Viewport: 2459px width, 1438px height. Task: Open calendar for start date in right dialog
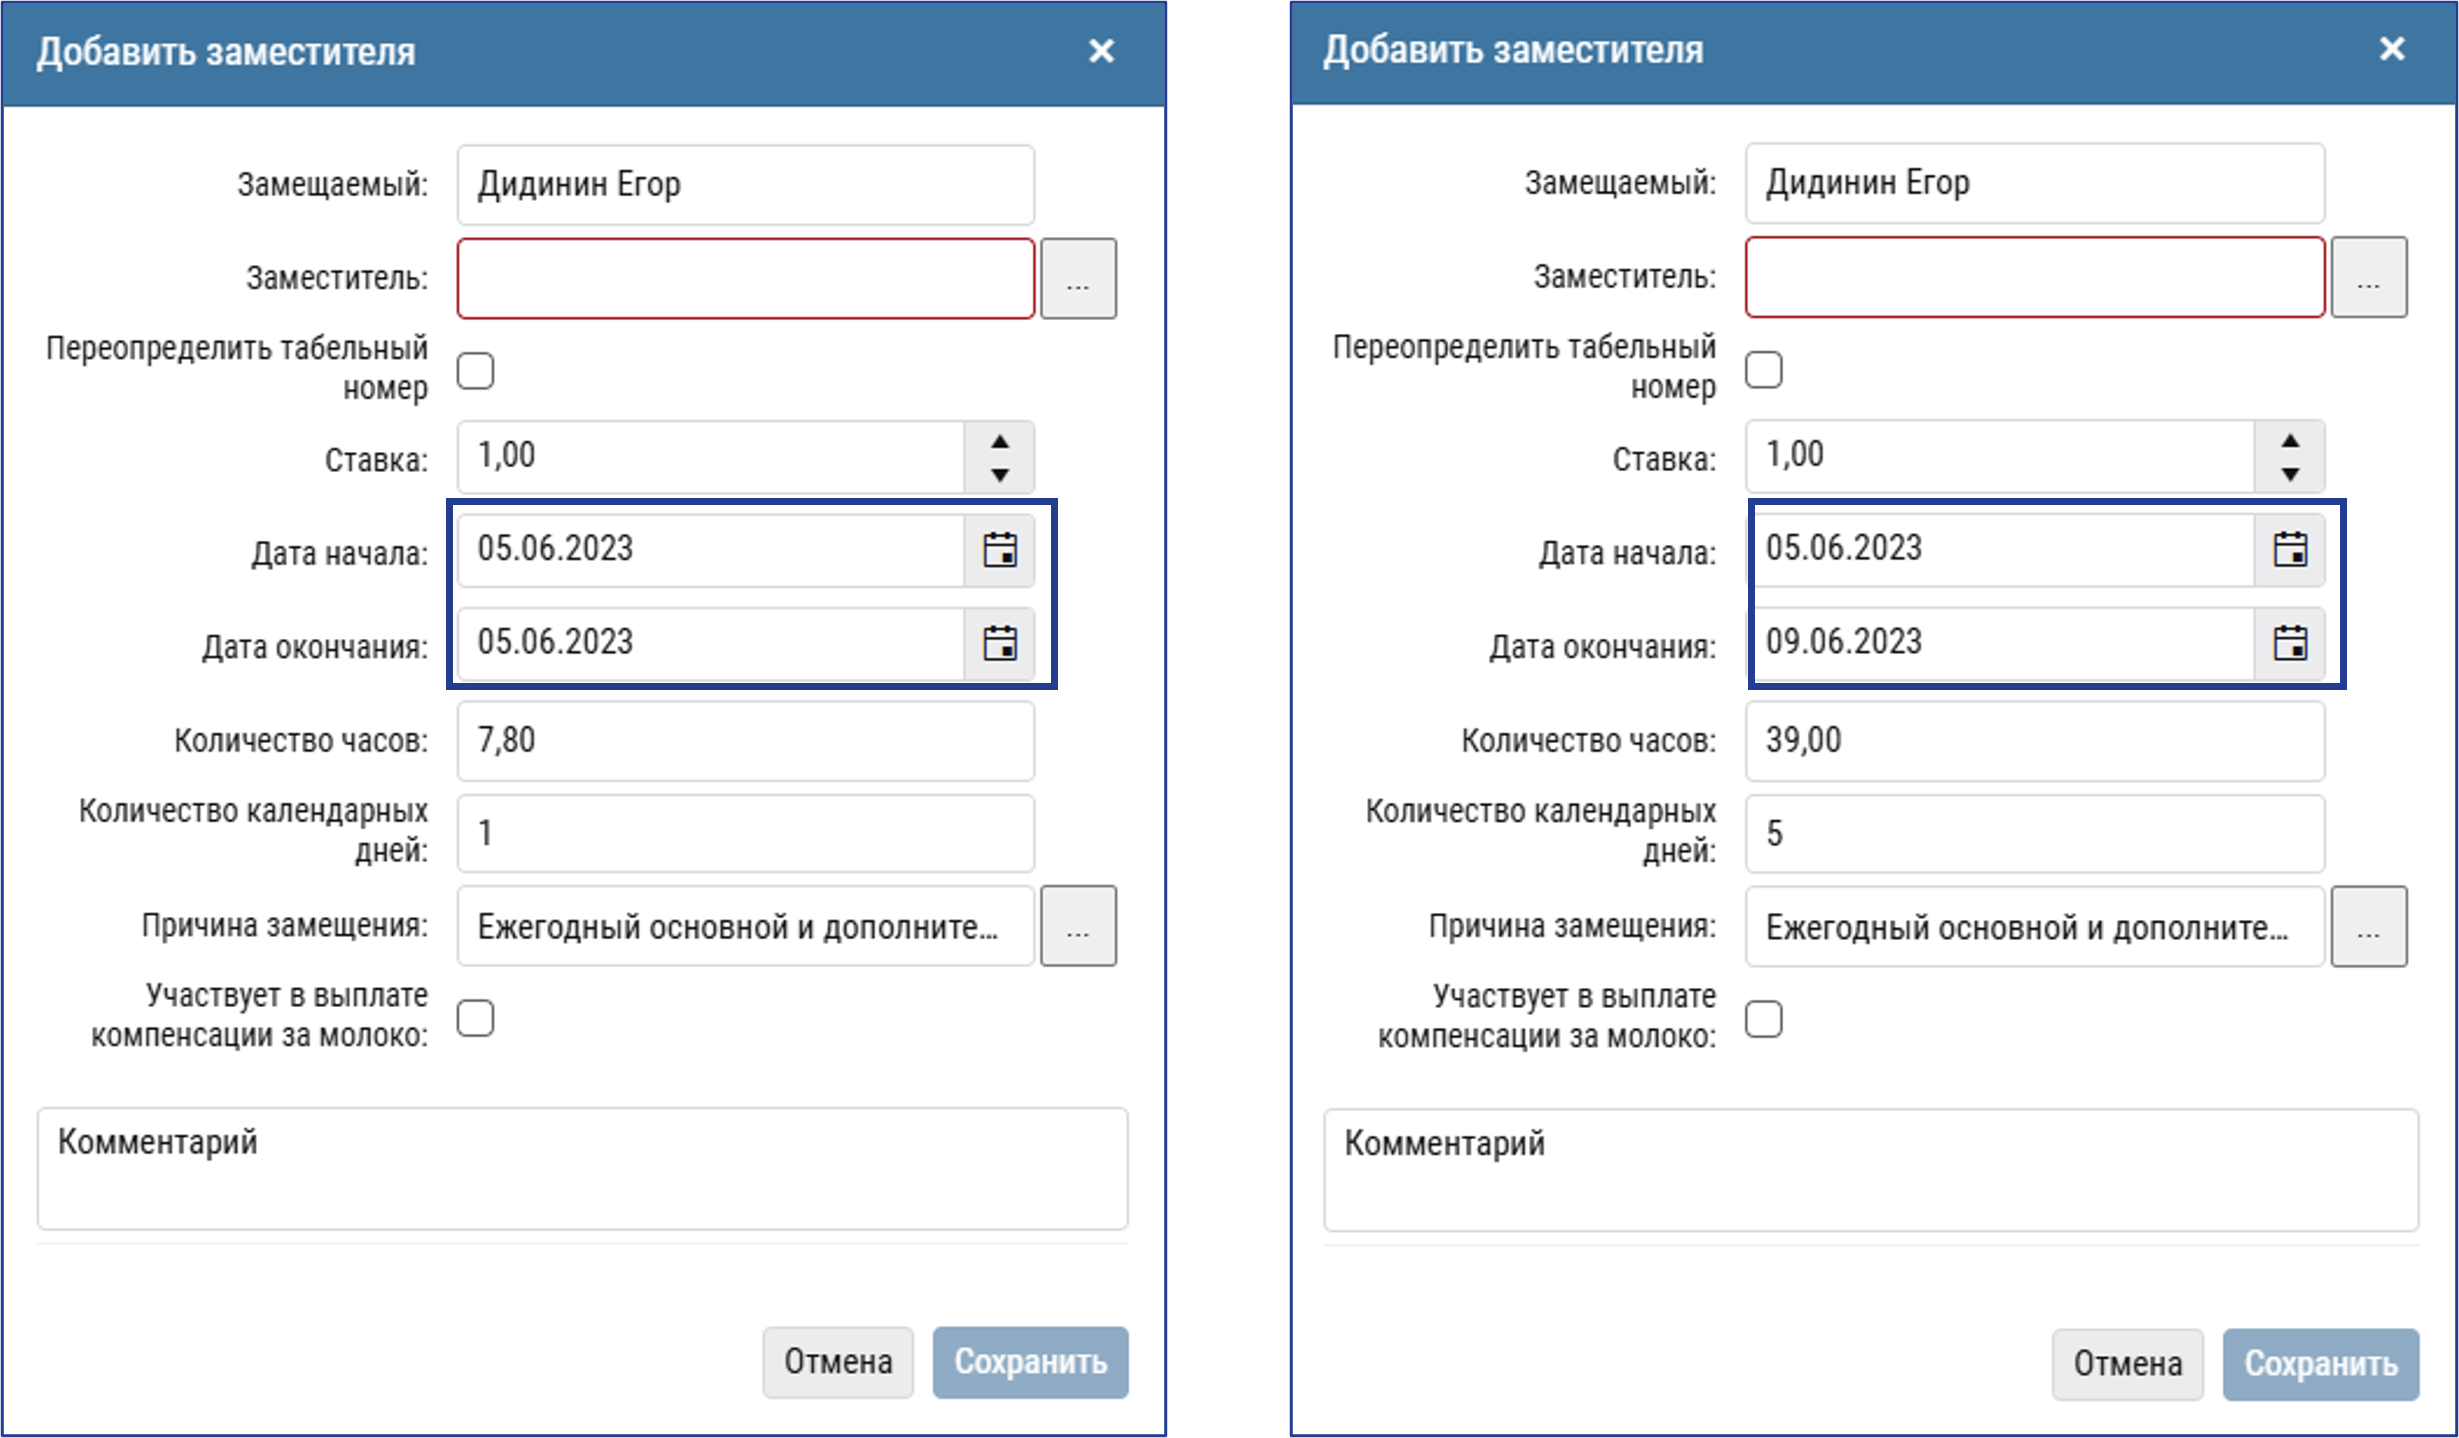[2289, 549]
